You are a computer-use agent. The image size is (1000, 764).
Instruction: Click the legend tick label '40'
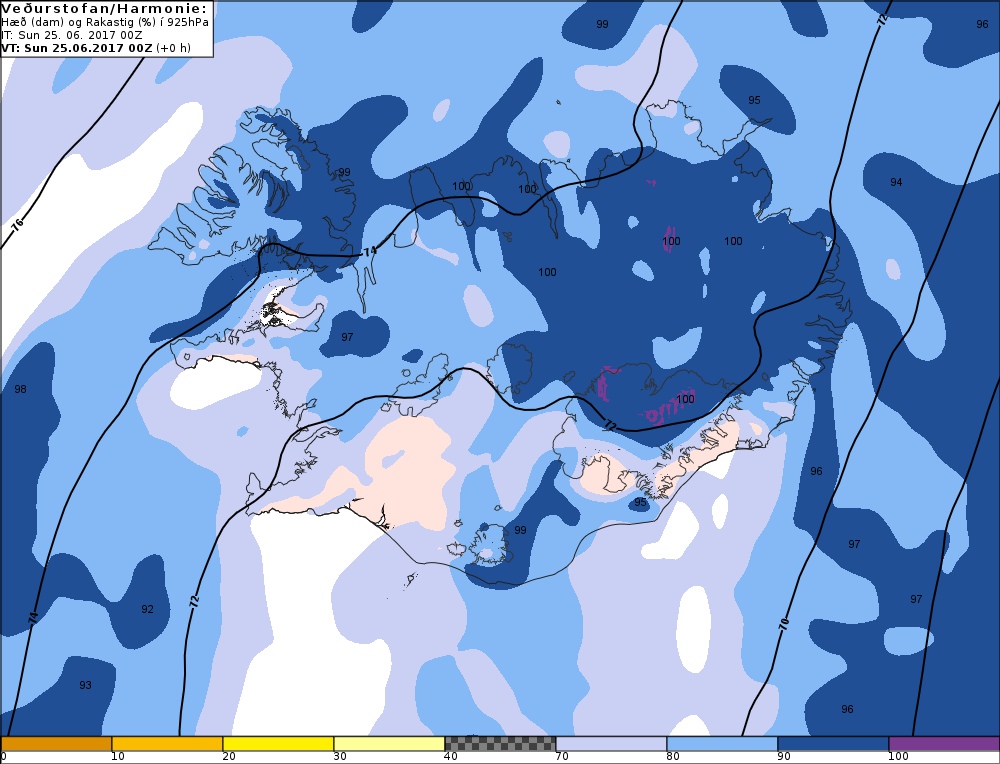pyautogui.click(x=451, y=757)
